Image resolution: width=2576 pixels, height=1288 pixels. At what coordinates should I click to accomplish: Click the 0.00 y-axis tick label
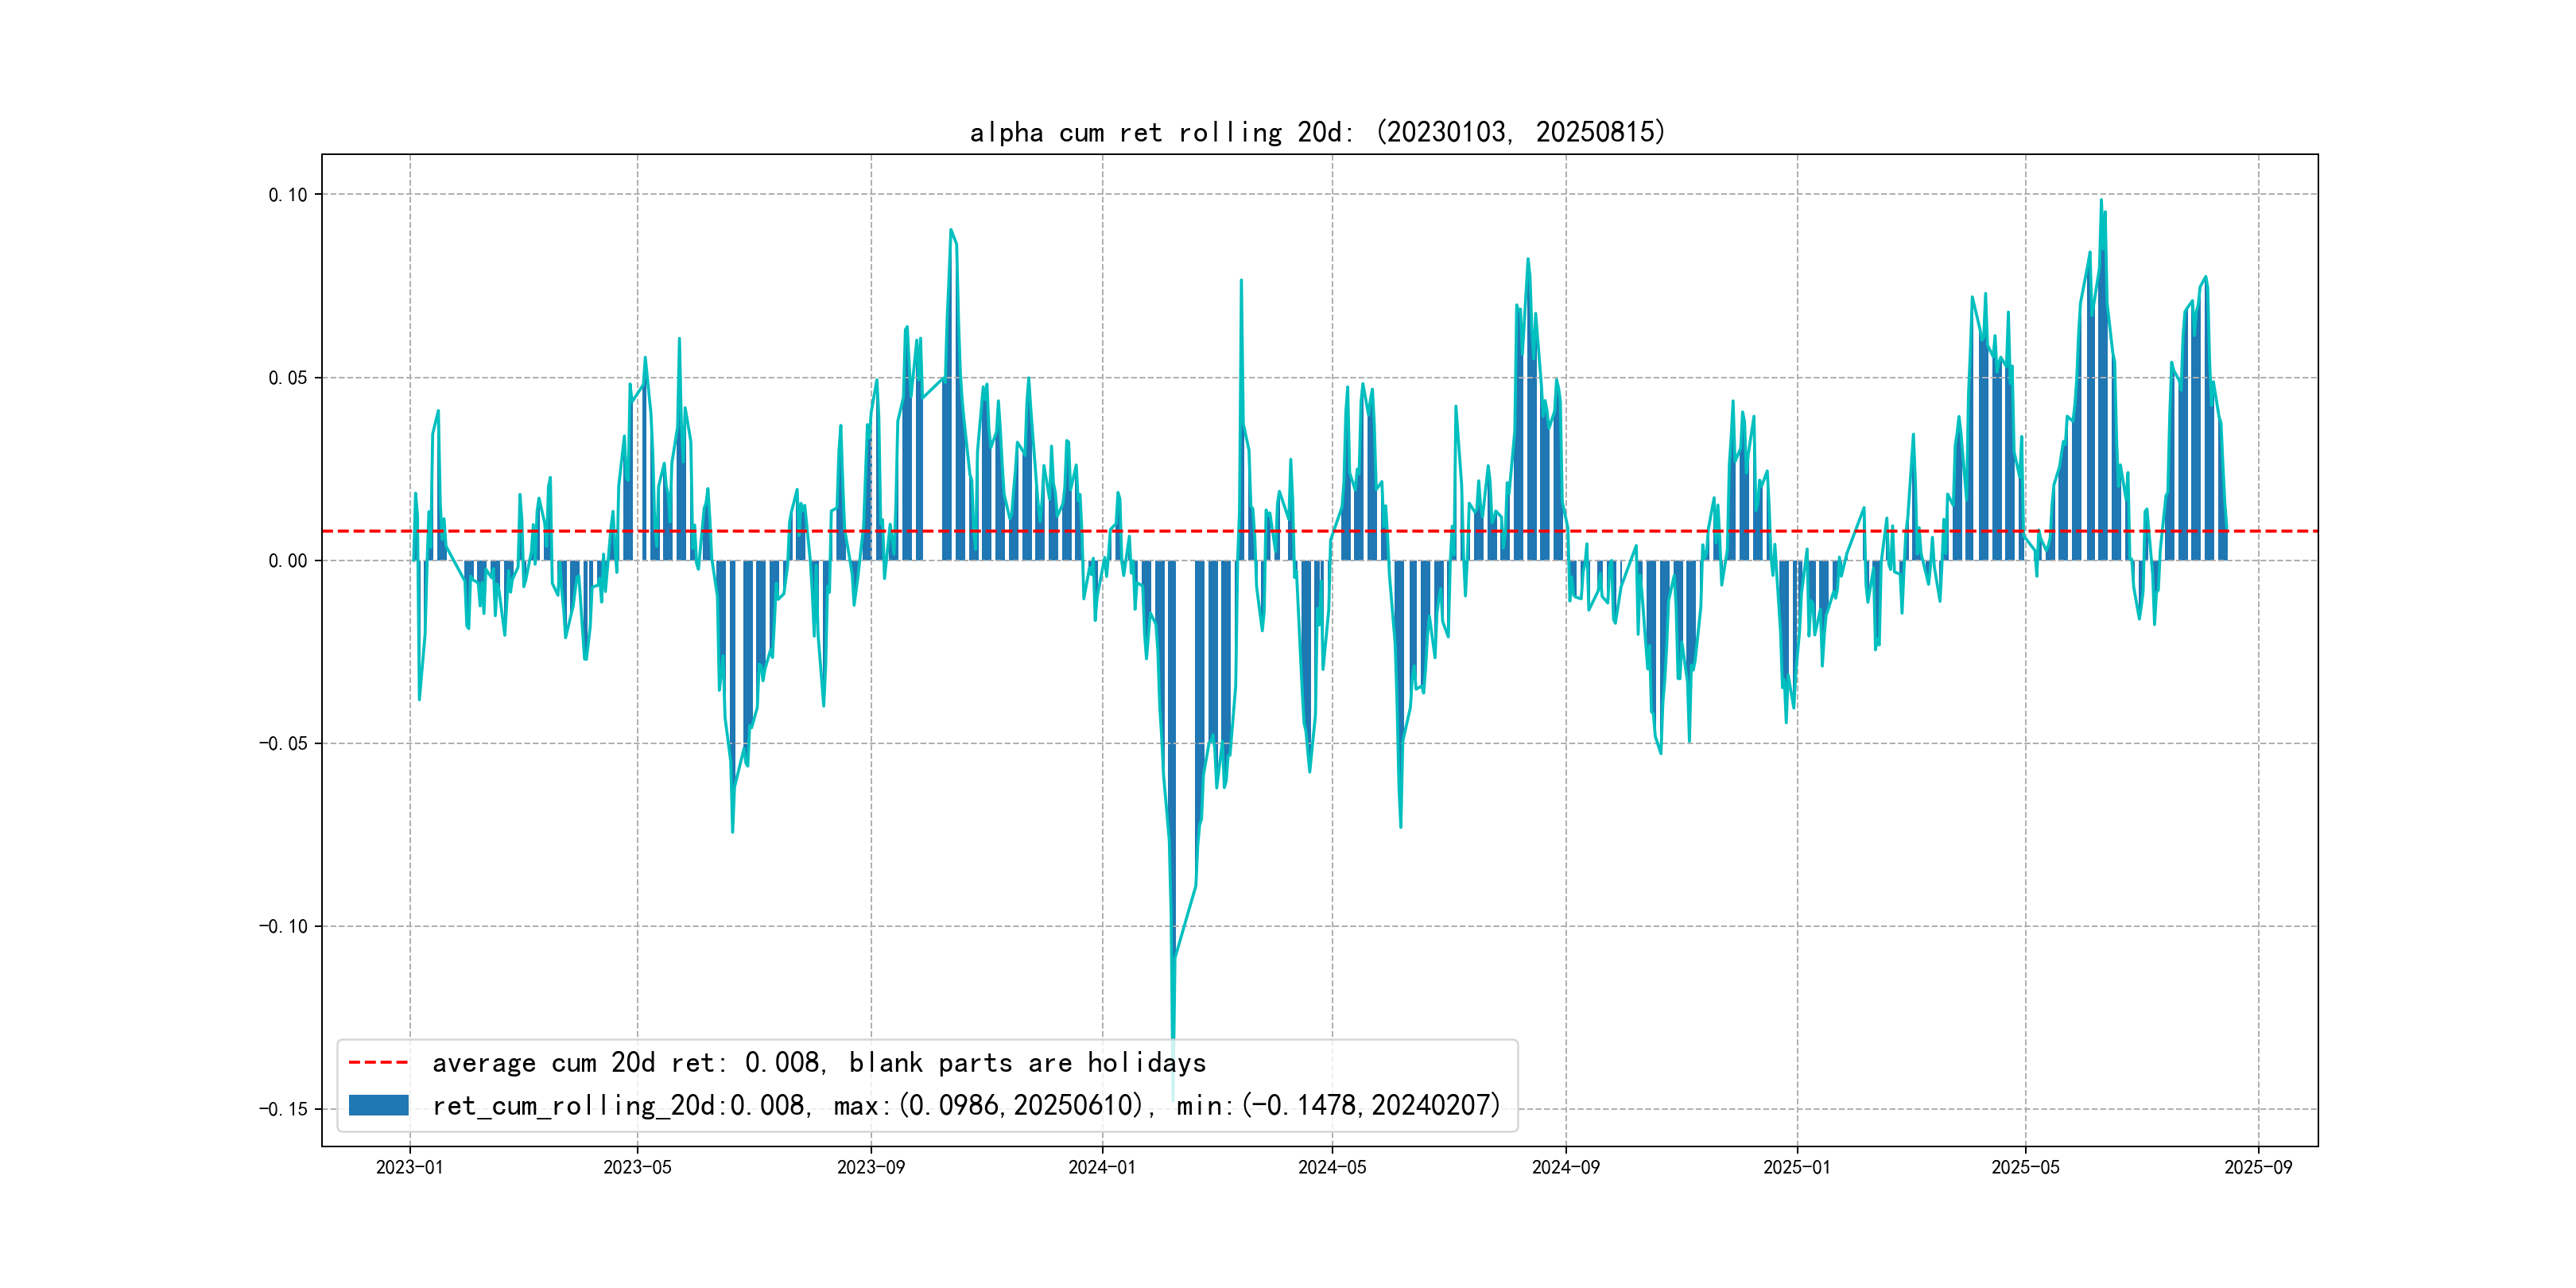287,561
